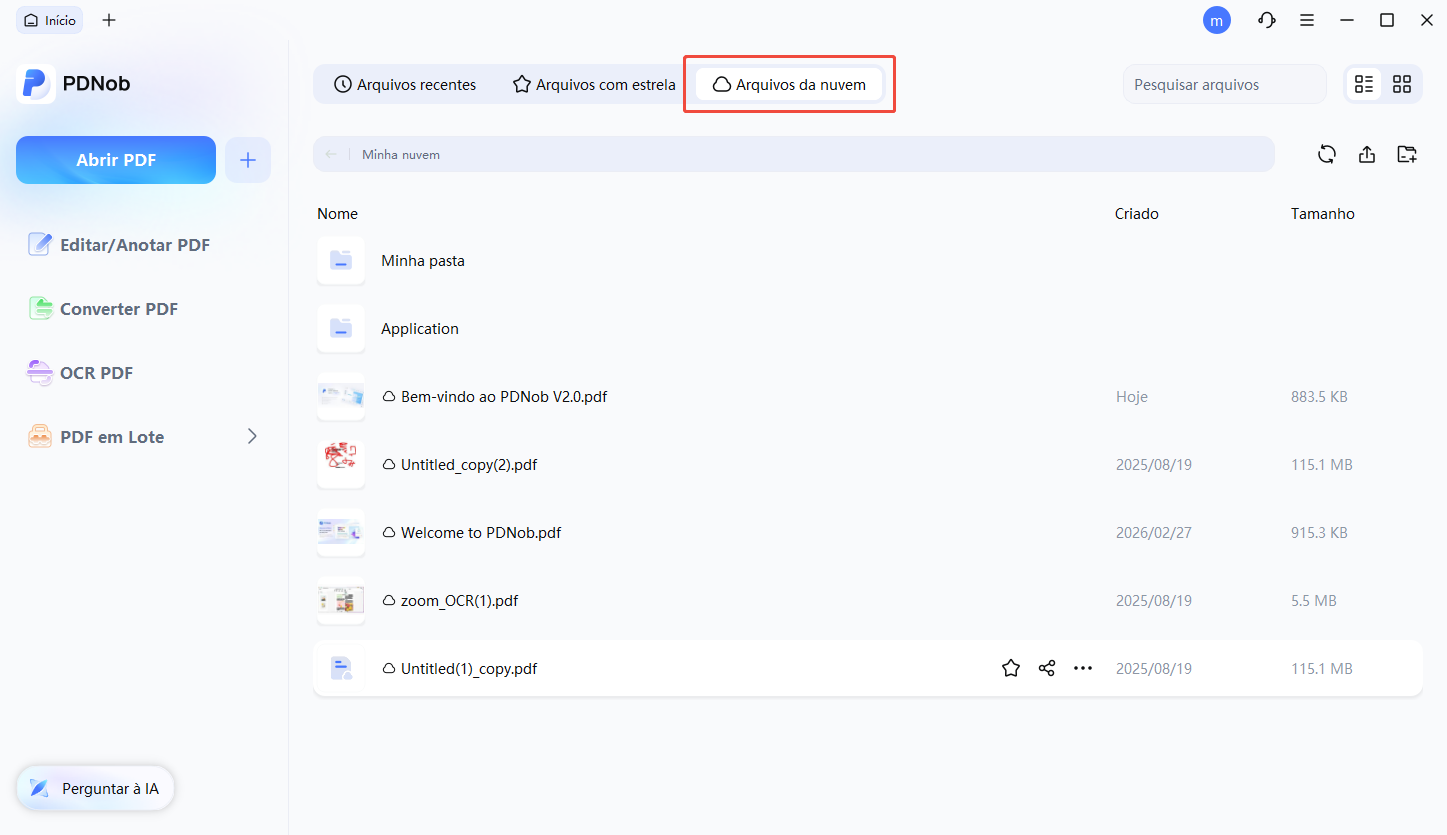Image resolution: width=1447 pixels, height=835 pixels.
Task: Create a new folder in Minha nuvem
Action: pyautogui.click(x=1407, y=154)
